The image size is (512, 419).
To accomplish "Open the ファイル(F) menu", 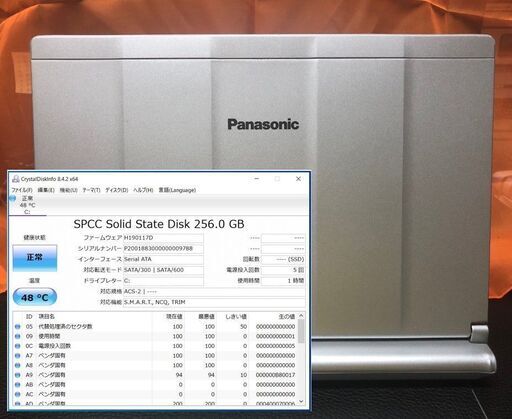I will coord(22,190).
